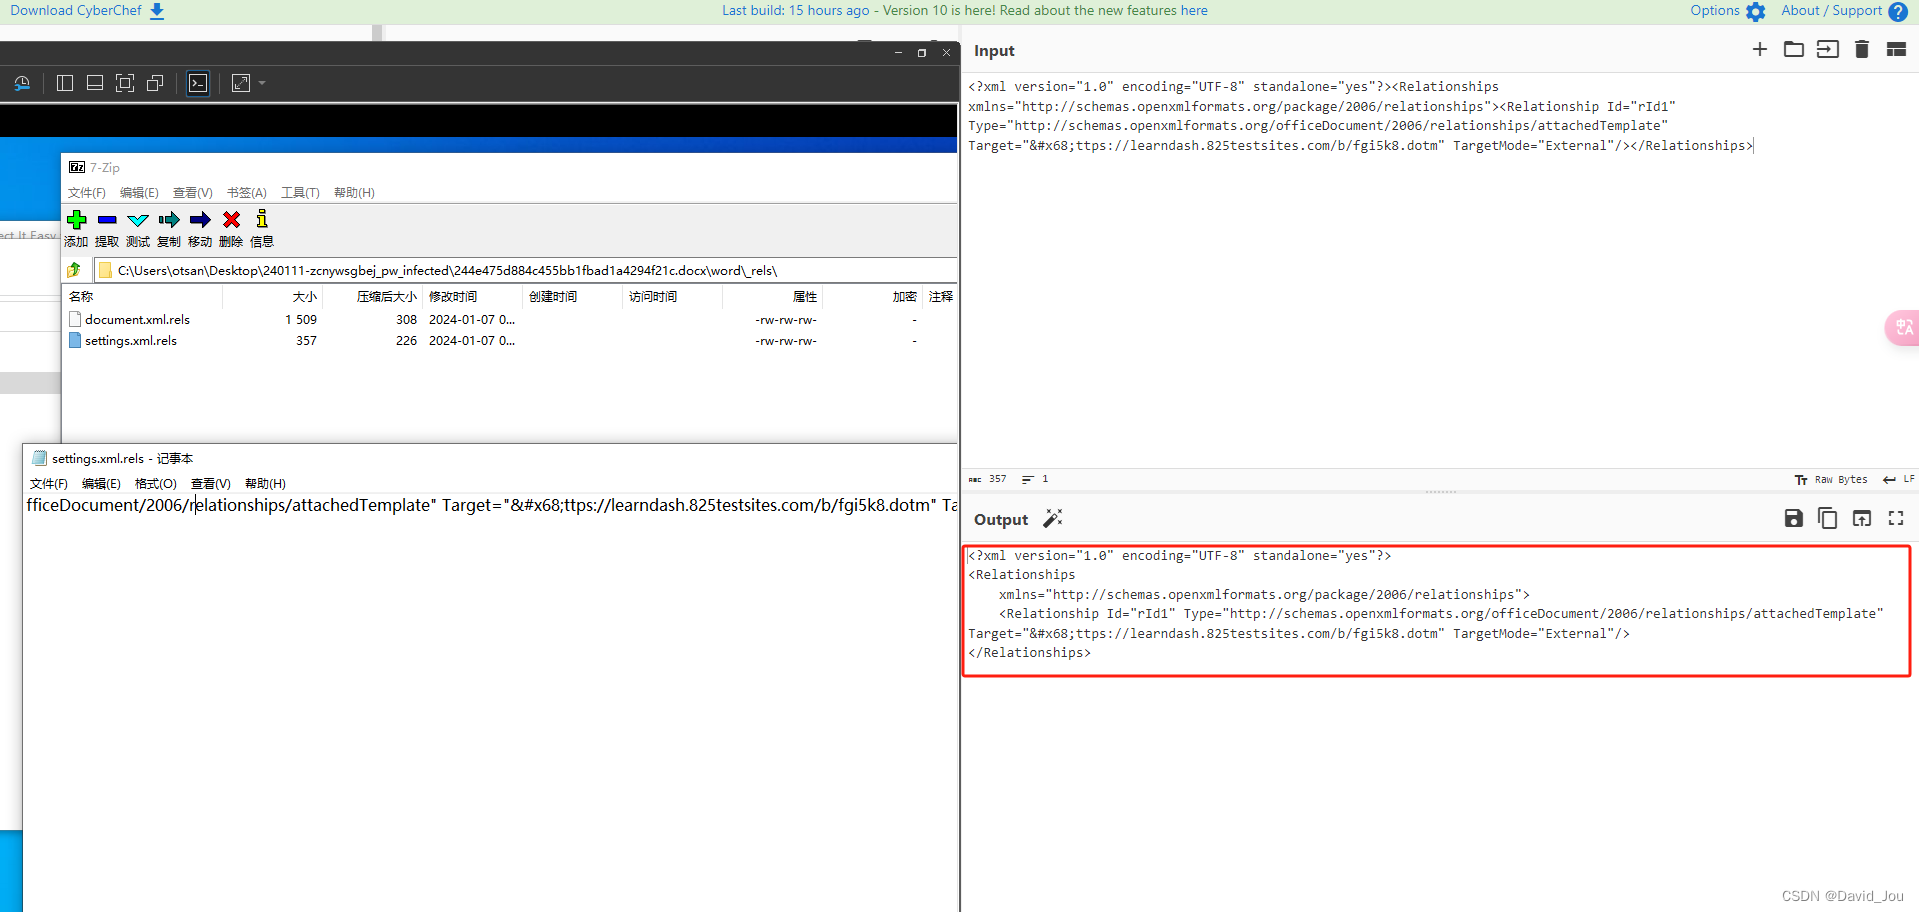Open Notepad 文件(F) menu
This screenshot has width=1919, height=912.
pyautogui.click(x=48, y=484)
